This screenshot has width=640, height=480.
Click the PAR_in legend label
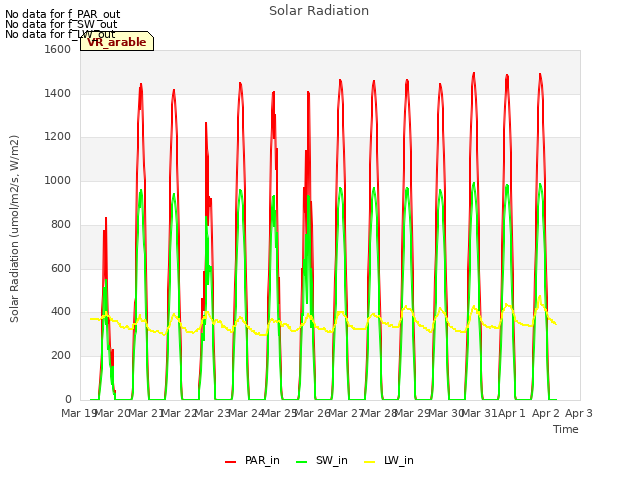(x=262, y=460)
